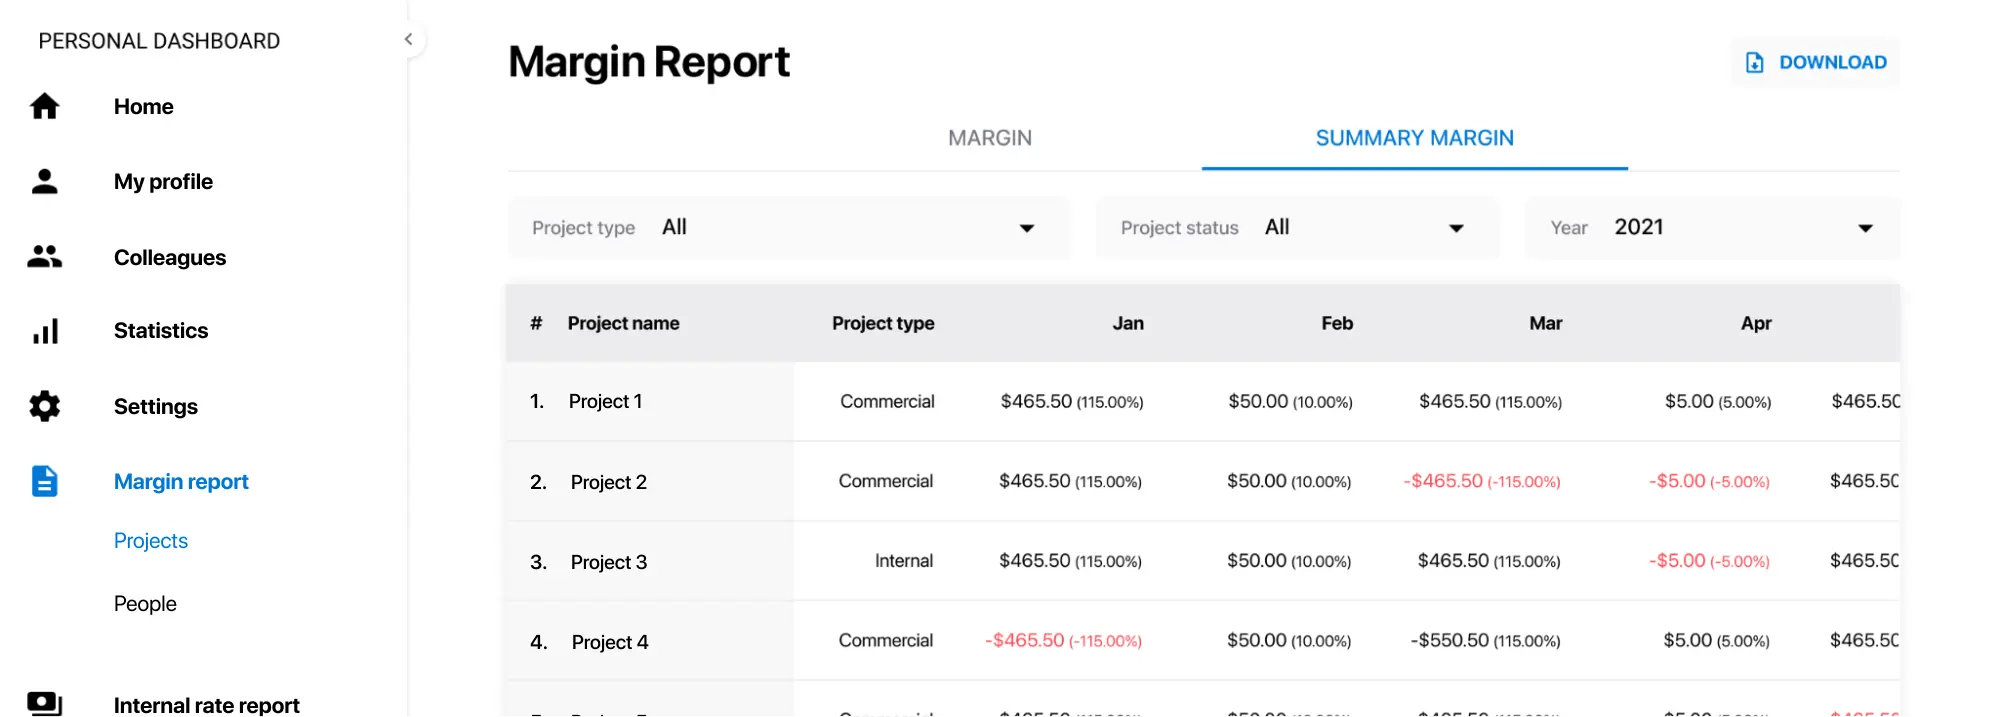Open the Projects sub-item

(151, 540)
